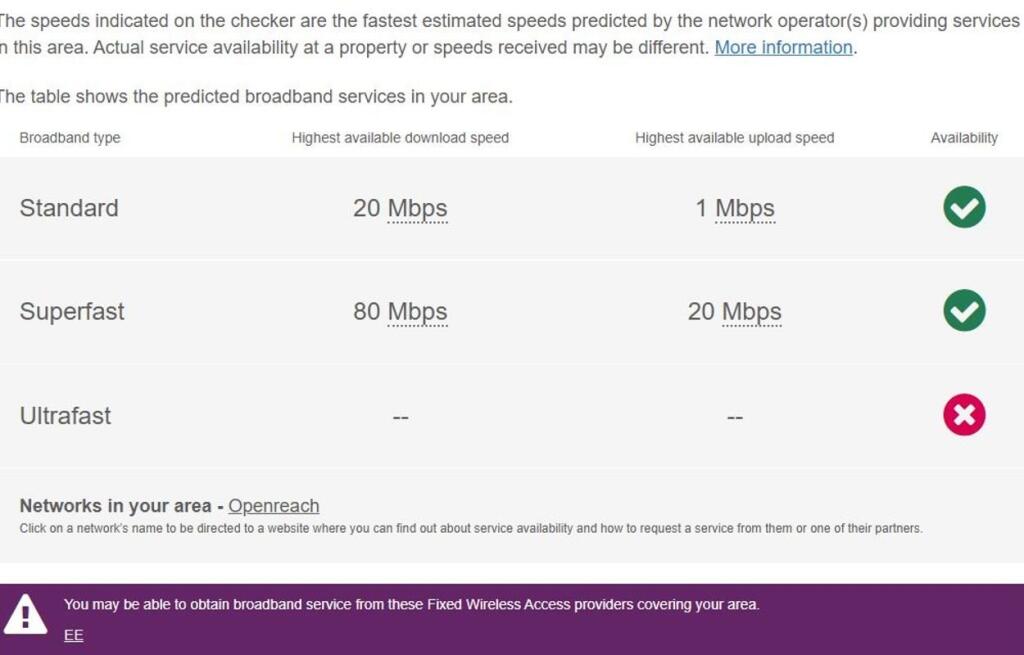This screenshot has height=655, width=1024.
Task: Select the Superfast broadband row label
Action: [72, 311]
